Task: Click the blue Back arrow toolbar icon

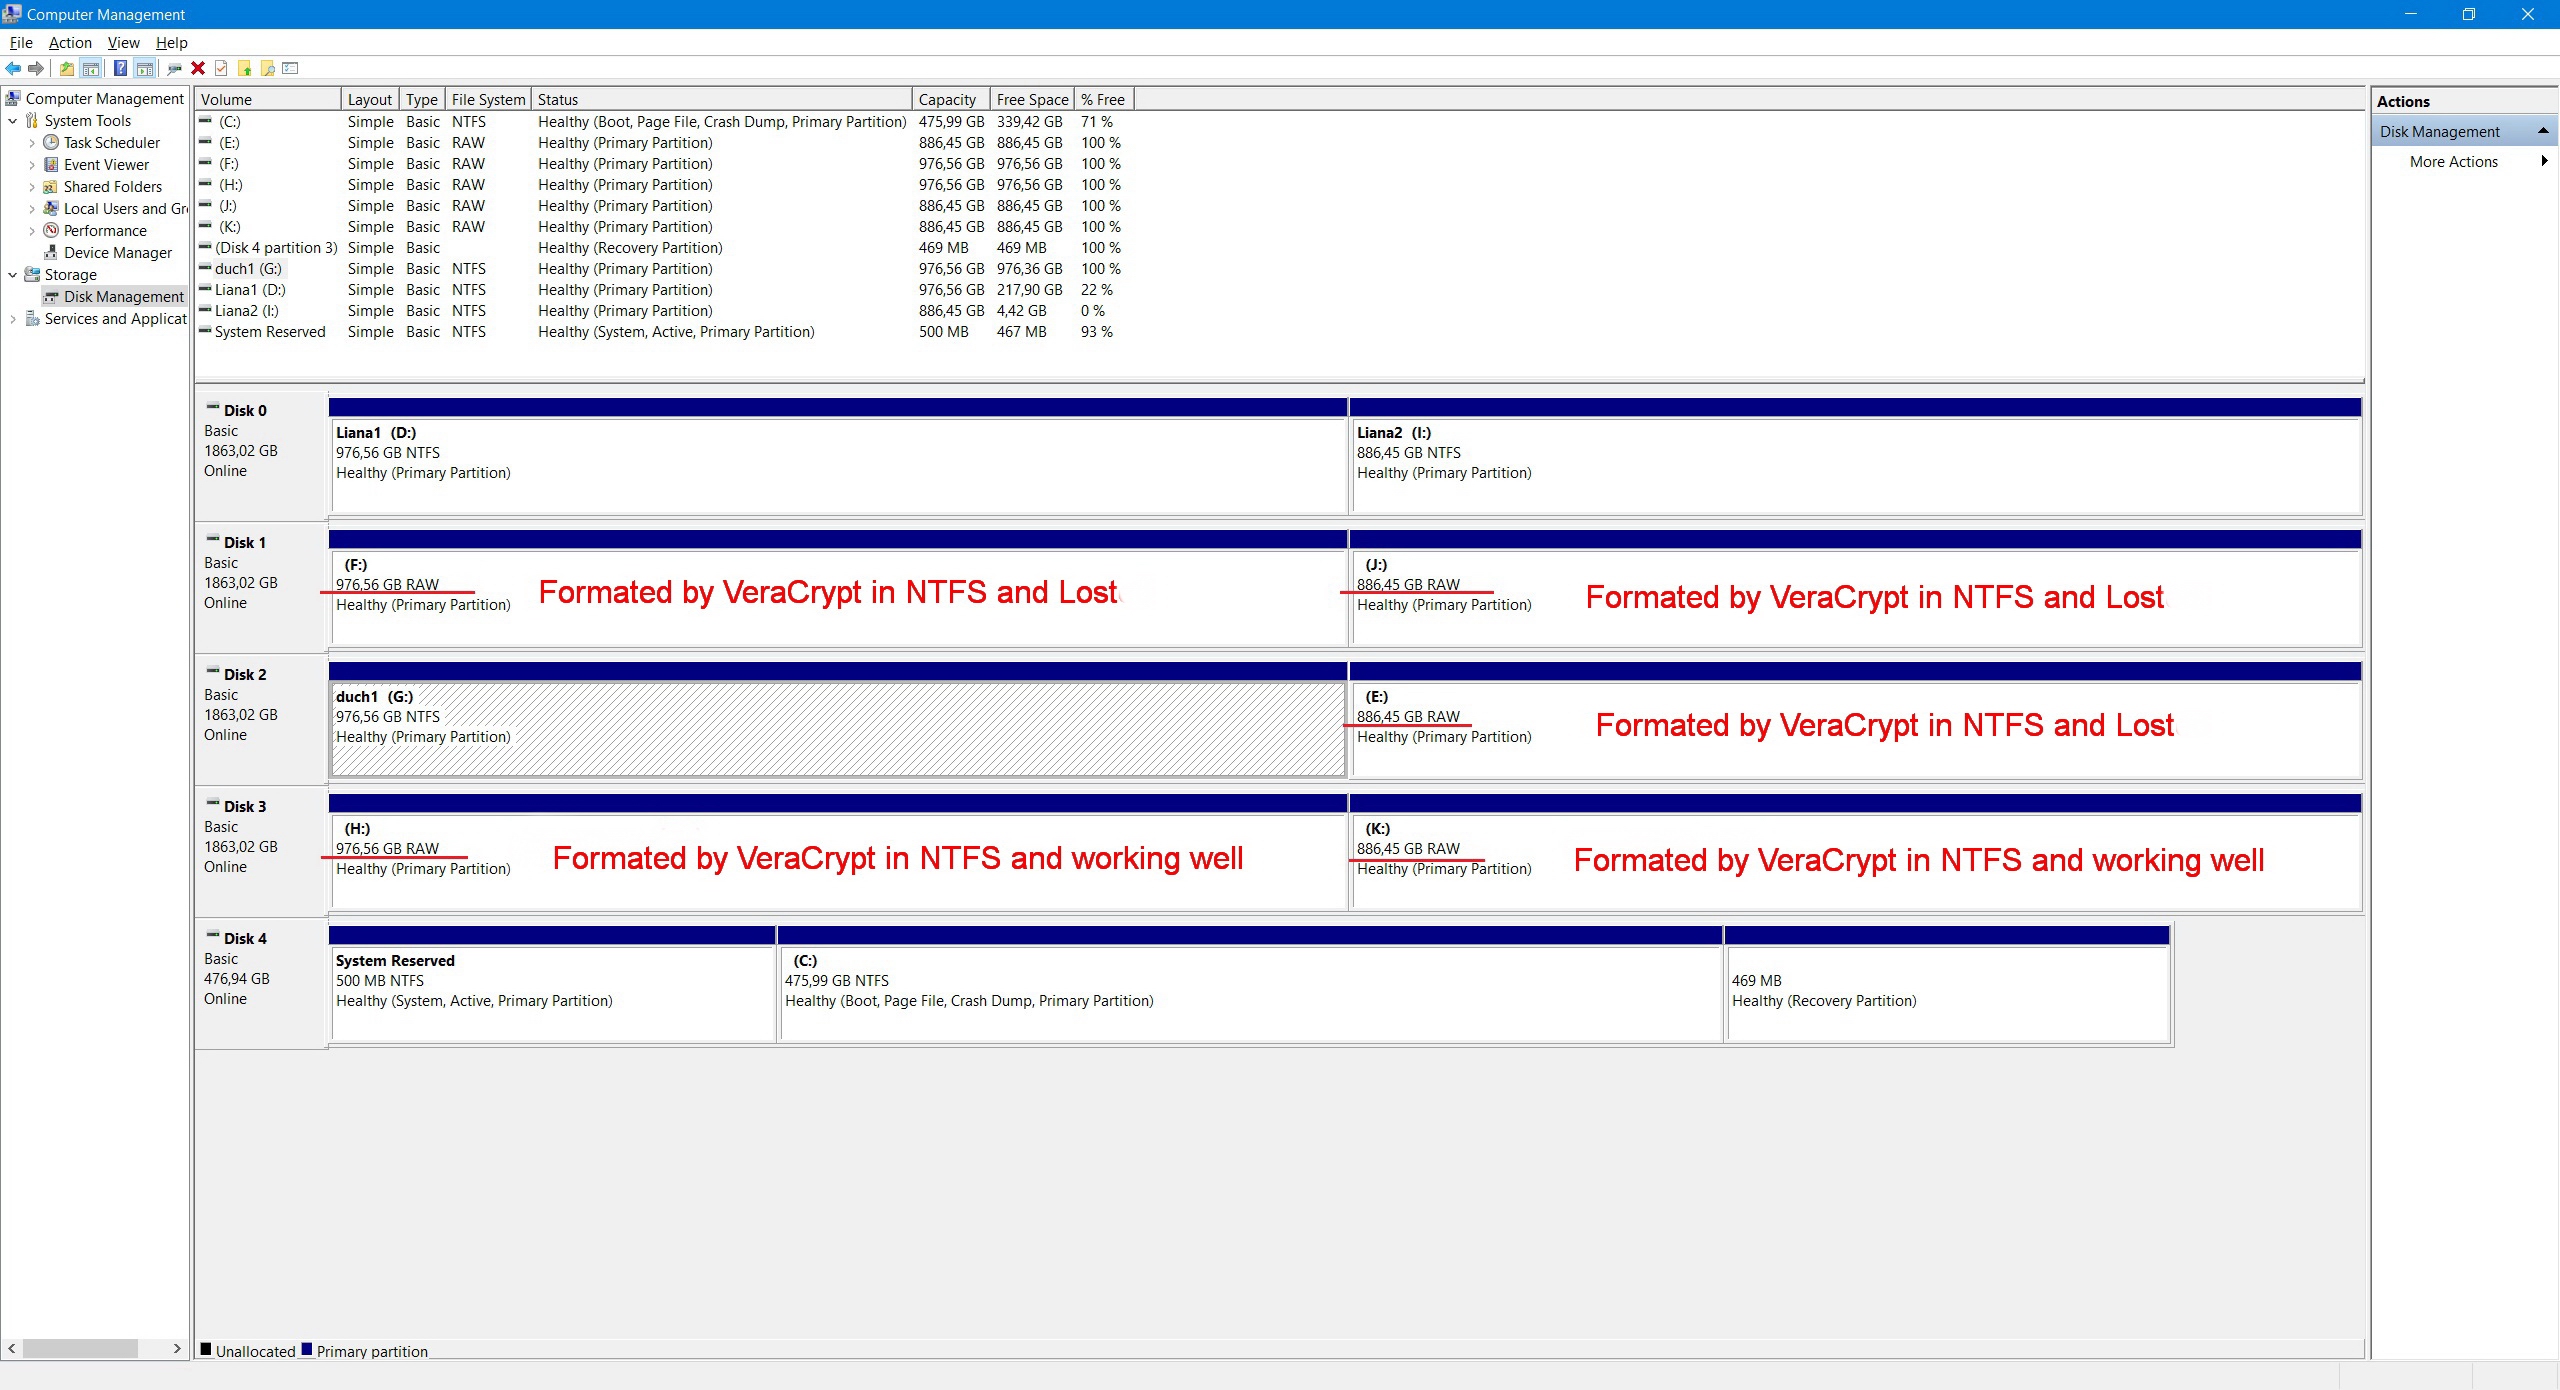Action: [x=13, y=68]
